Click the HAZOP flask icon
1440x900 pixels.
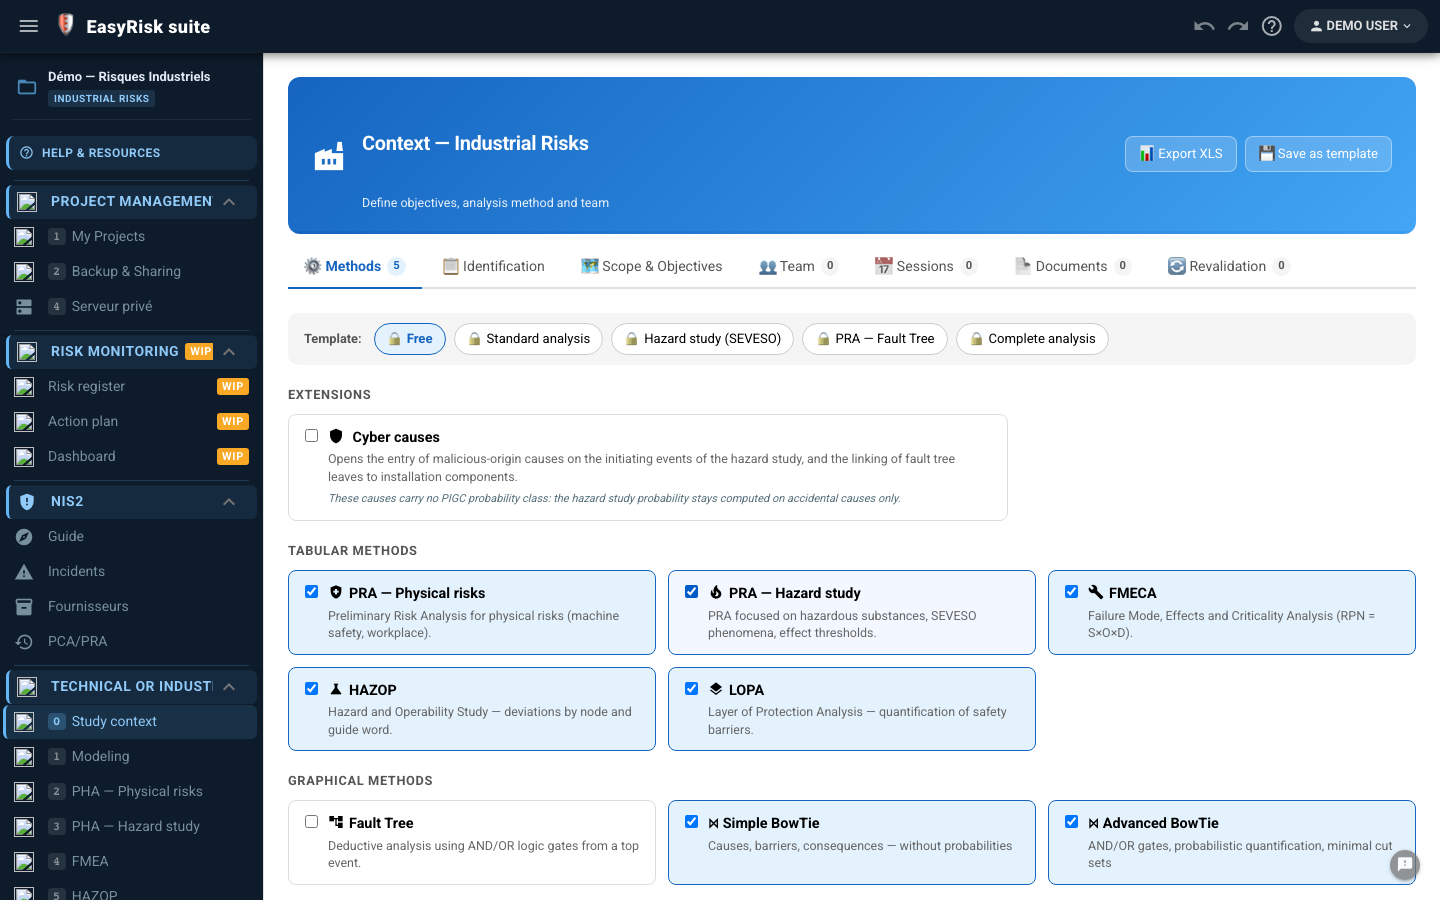(336, 689)
